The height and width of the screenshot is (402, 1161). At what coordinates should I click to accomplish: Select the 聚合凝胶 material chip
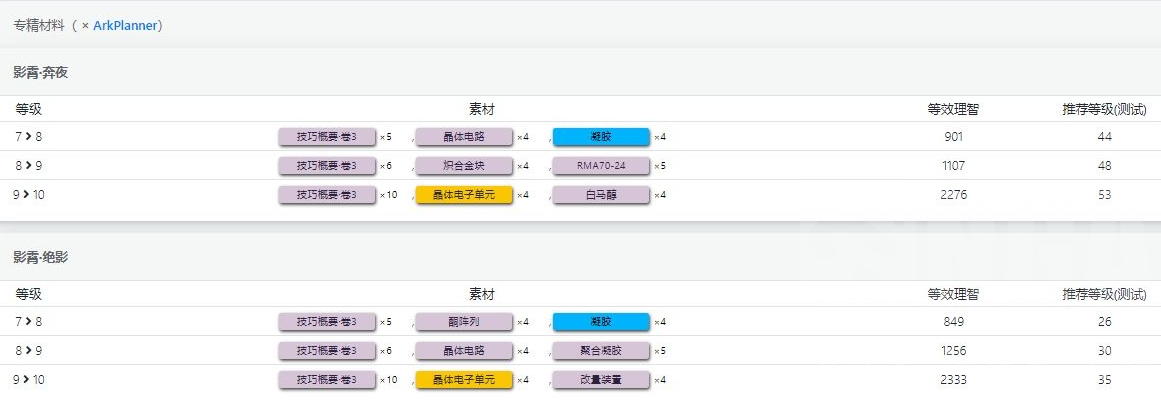pyautogui.click(x=601, y=350)
